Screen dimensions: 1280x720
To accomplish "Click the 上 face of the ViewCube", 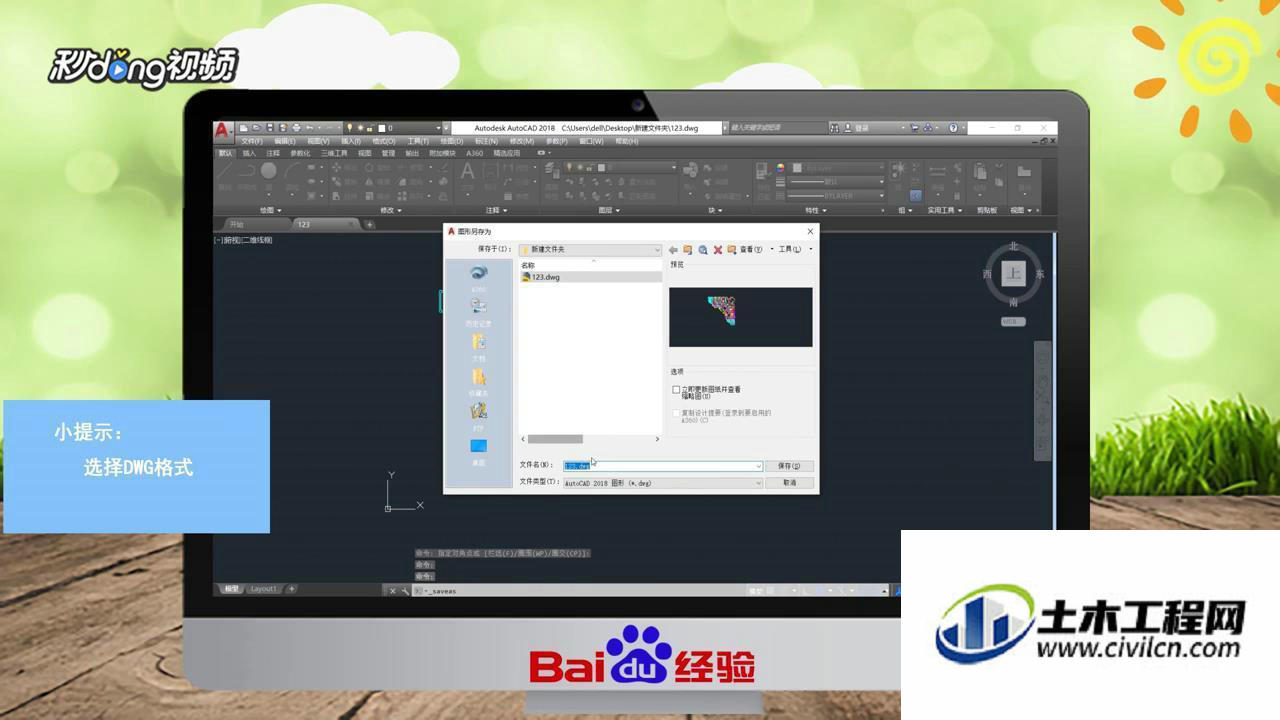I will coord(1014,274).
